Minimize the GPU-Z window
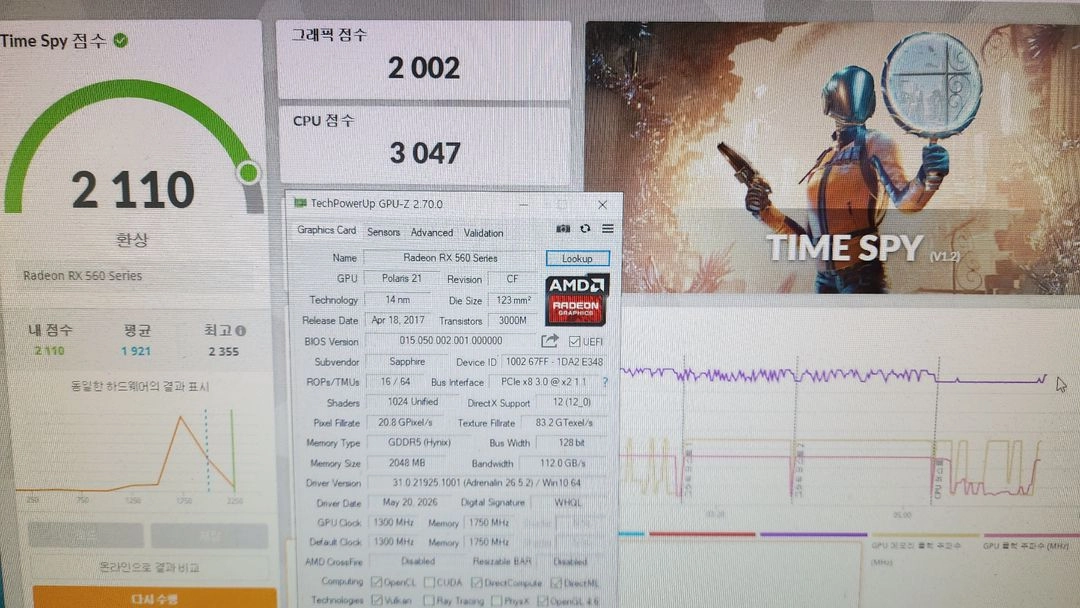This screenshot has width=1080, height=608. click(x=523, y=205)
